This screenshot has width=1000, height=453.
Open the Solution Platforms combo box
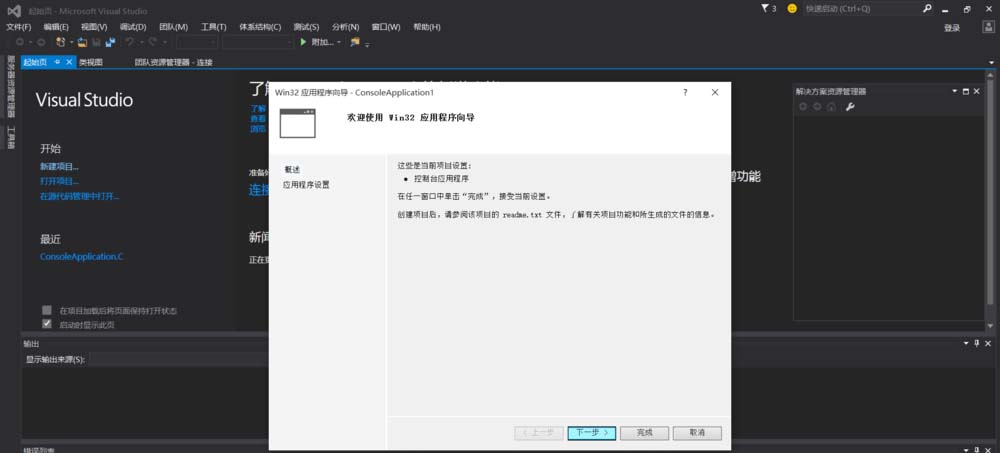point(257,42)
